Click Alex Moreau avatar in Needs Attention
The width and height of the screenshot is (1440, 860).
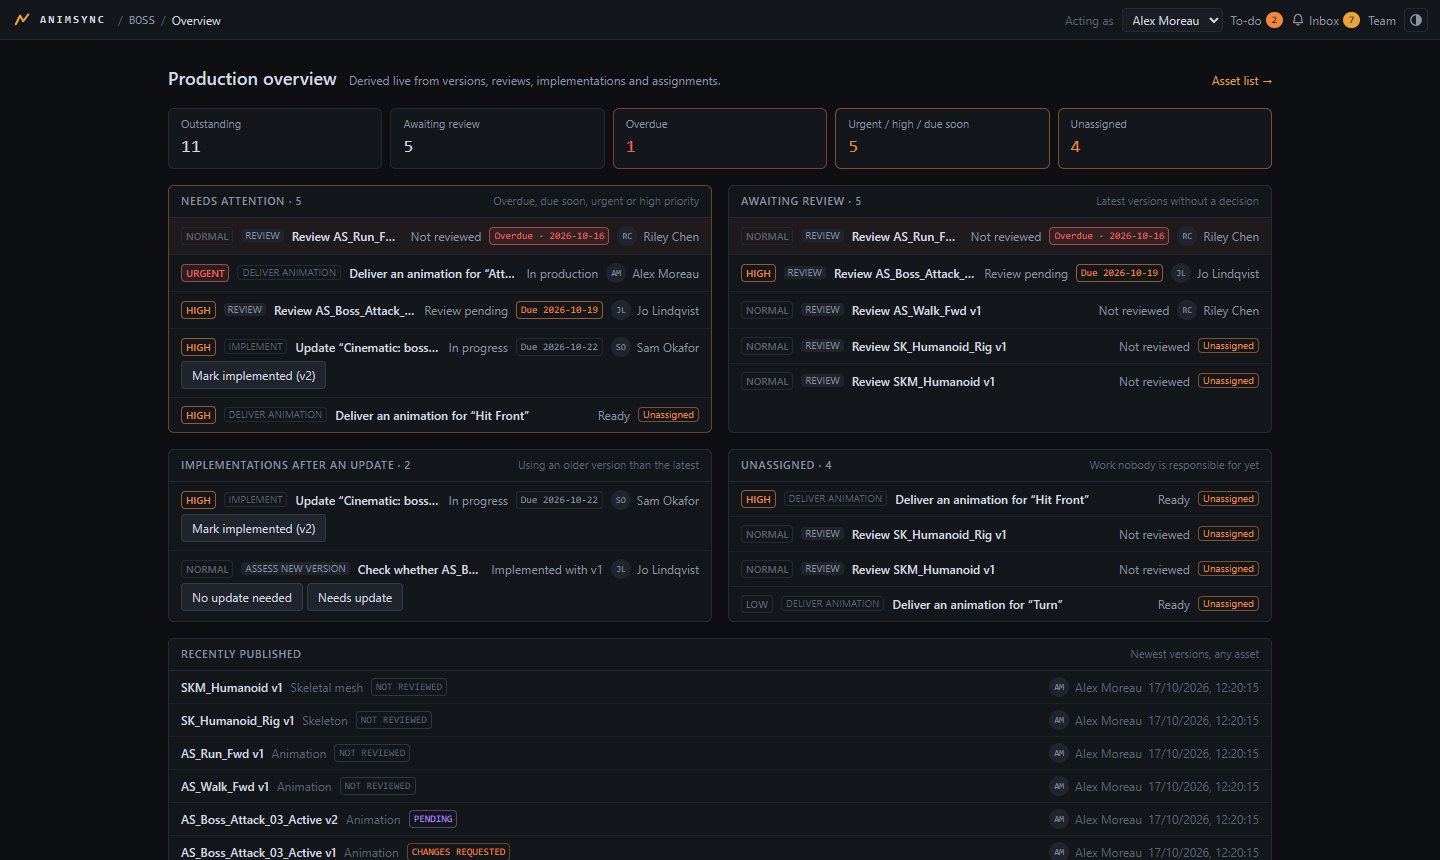tap(616, 274)
